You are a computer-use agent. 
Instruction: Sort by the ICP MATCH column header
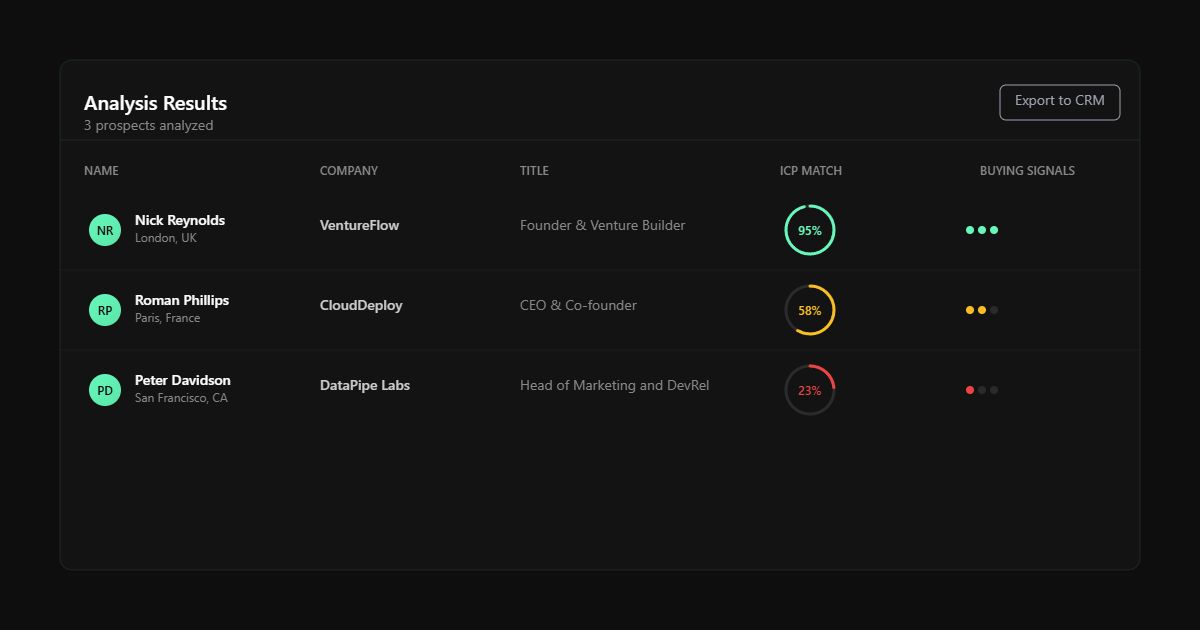[x=811, y=170]
